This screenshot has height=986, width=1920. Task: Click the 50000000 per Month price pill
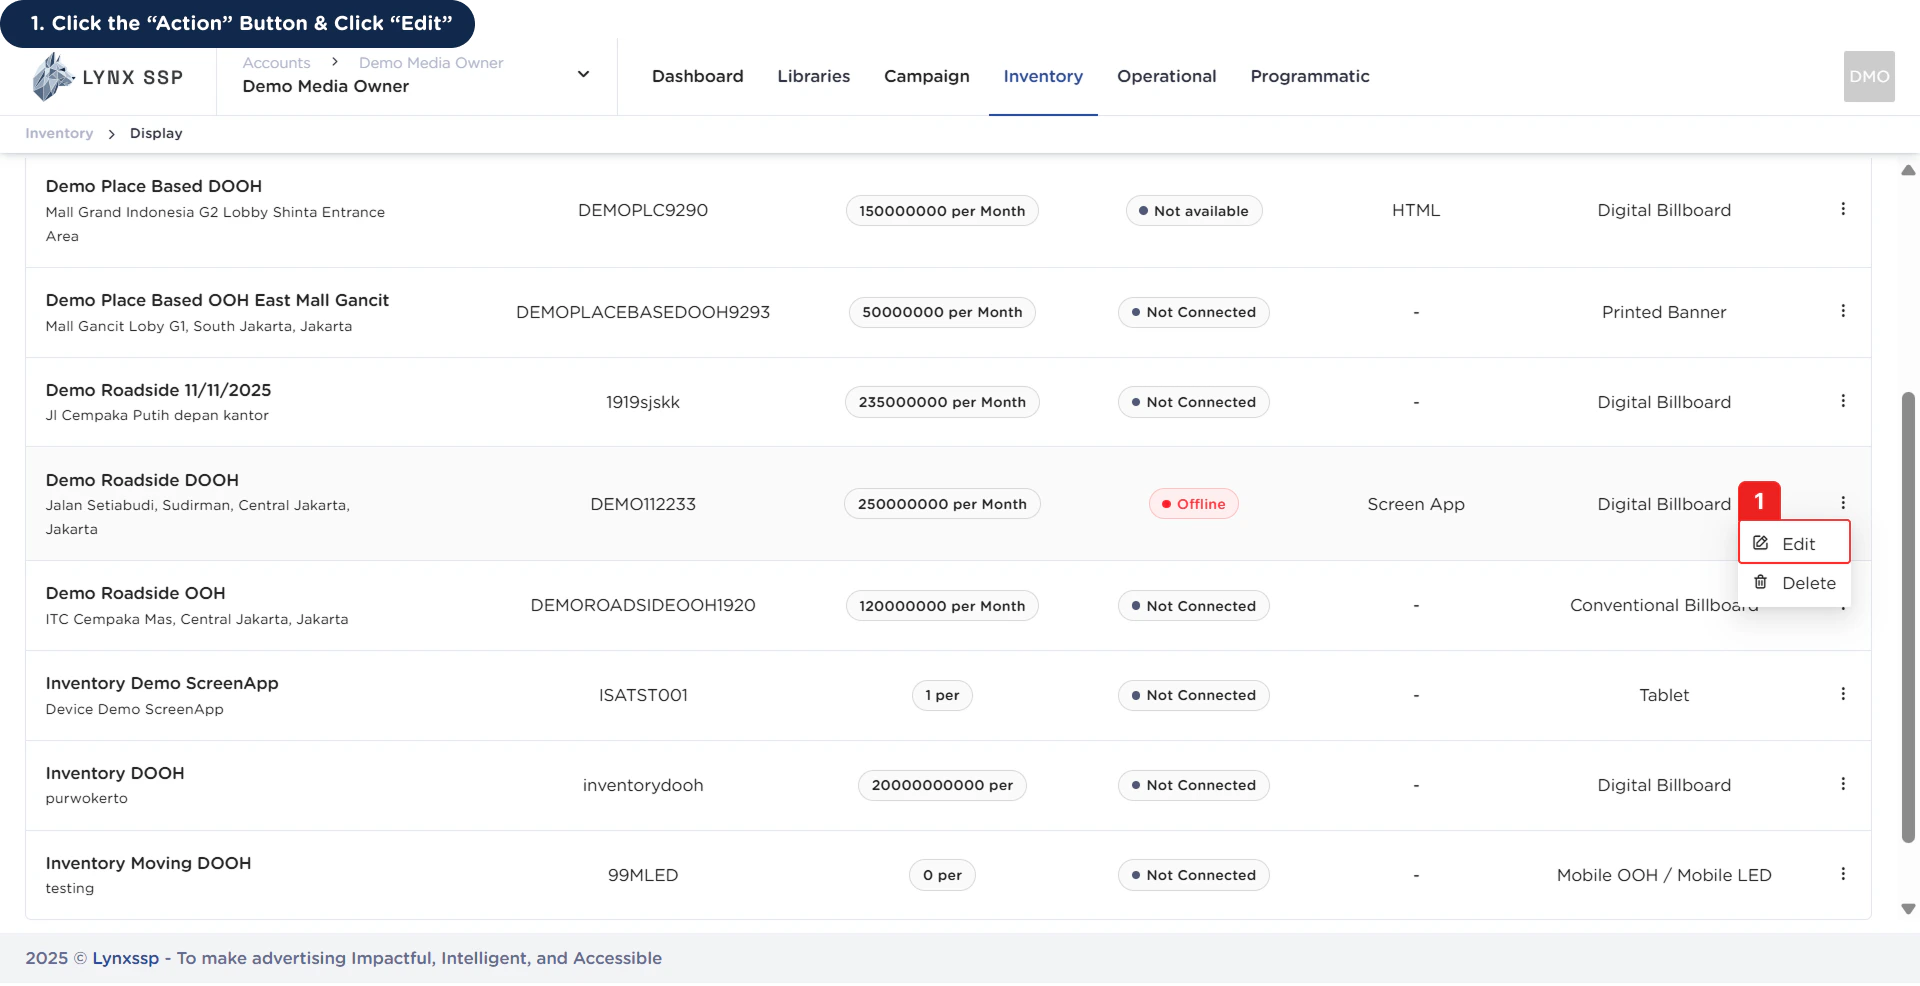[942, 312]
